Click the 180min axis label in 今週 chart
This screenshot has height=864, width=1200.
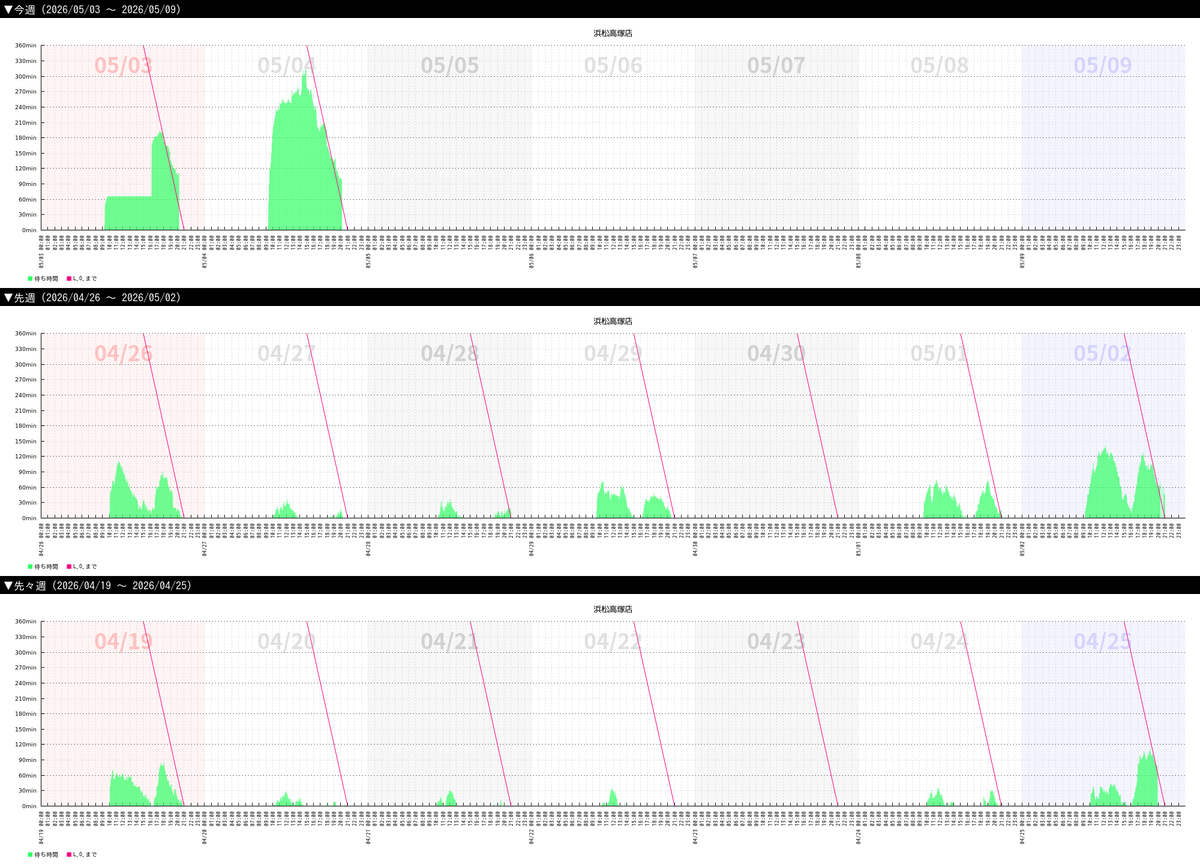coord(26,138)
